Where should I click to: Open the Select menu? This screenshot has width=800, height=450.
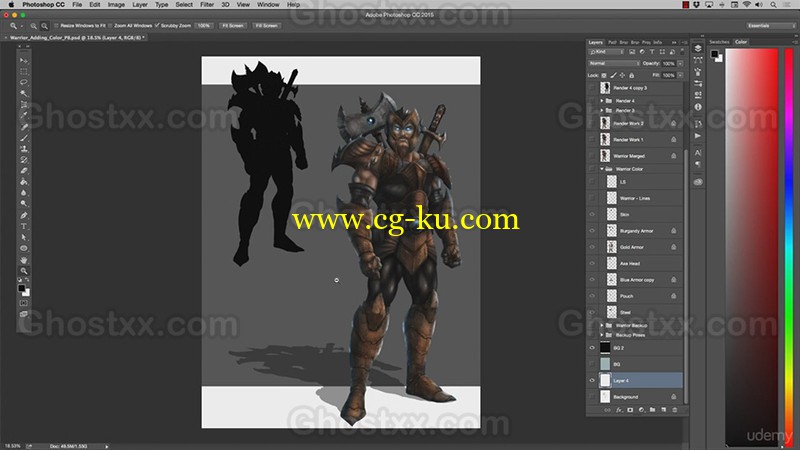pos(184,5)
